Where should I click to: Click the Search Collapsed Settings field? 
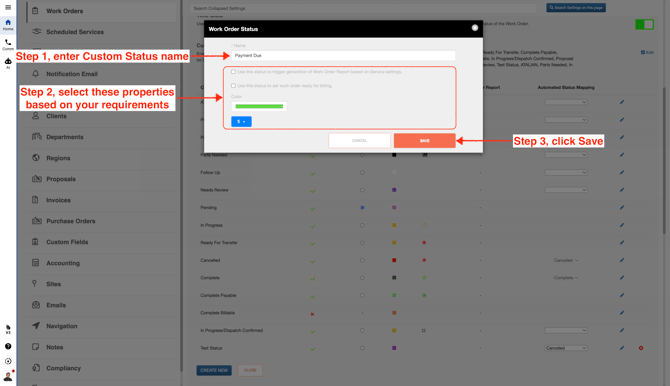[364, 8]
